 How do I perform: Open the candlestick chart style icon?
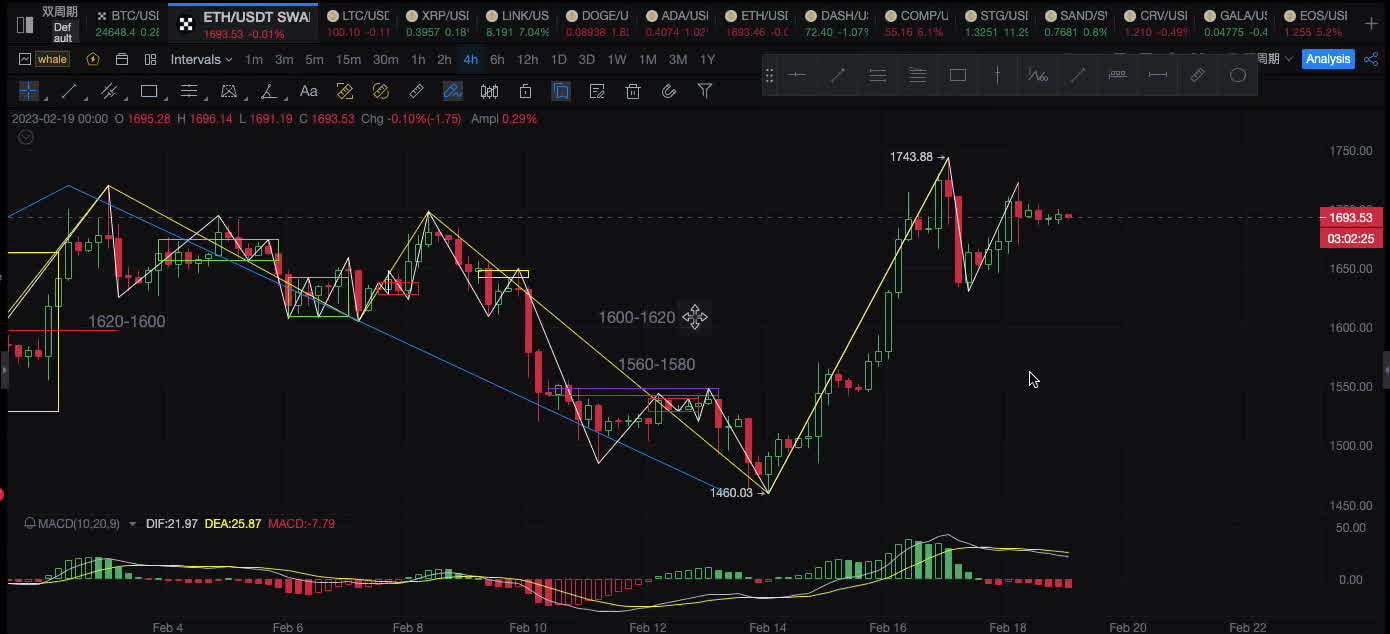point(489,92)
